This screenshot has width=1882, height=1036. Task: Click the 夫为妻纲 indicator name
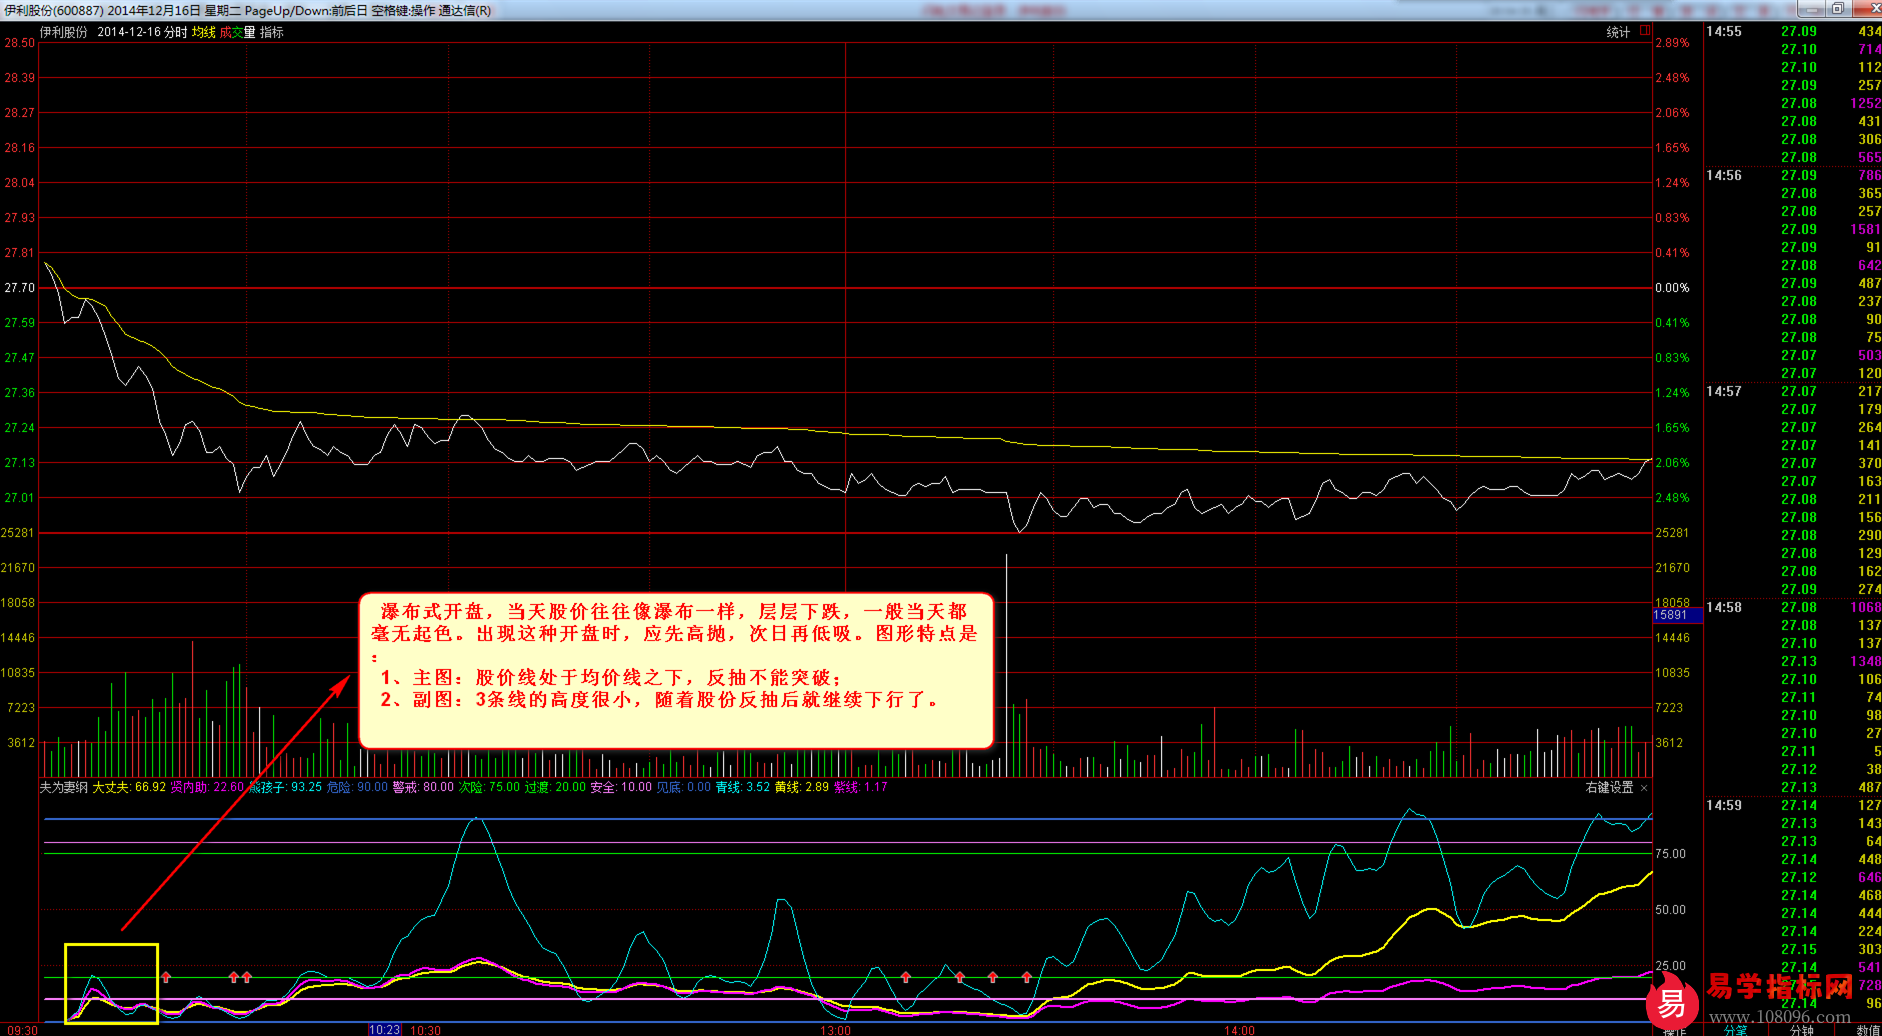coord(64,788)
